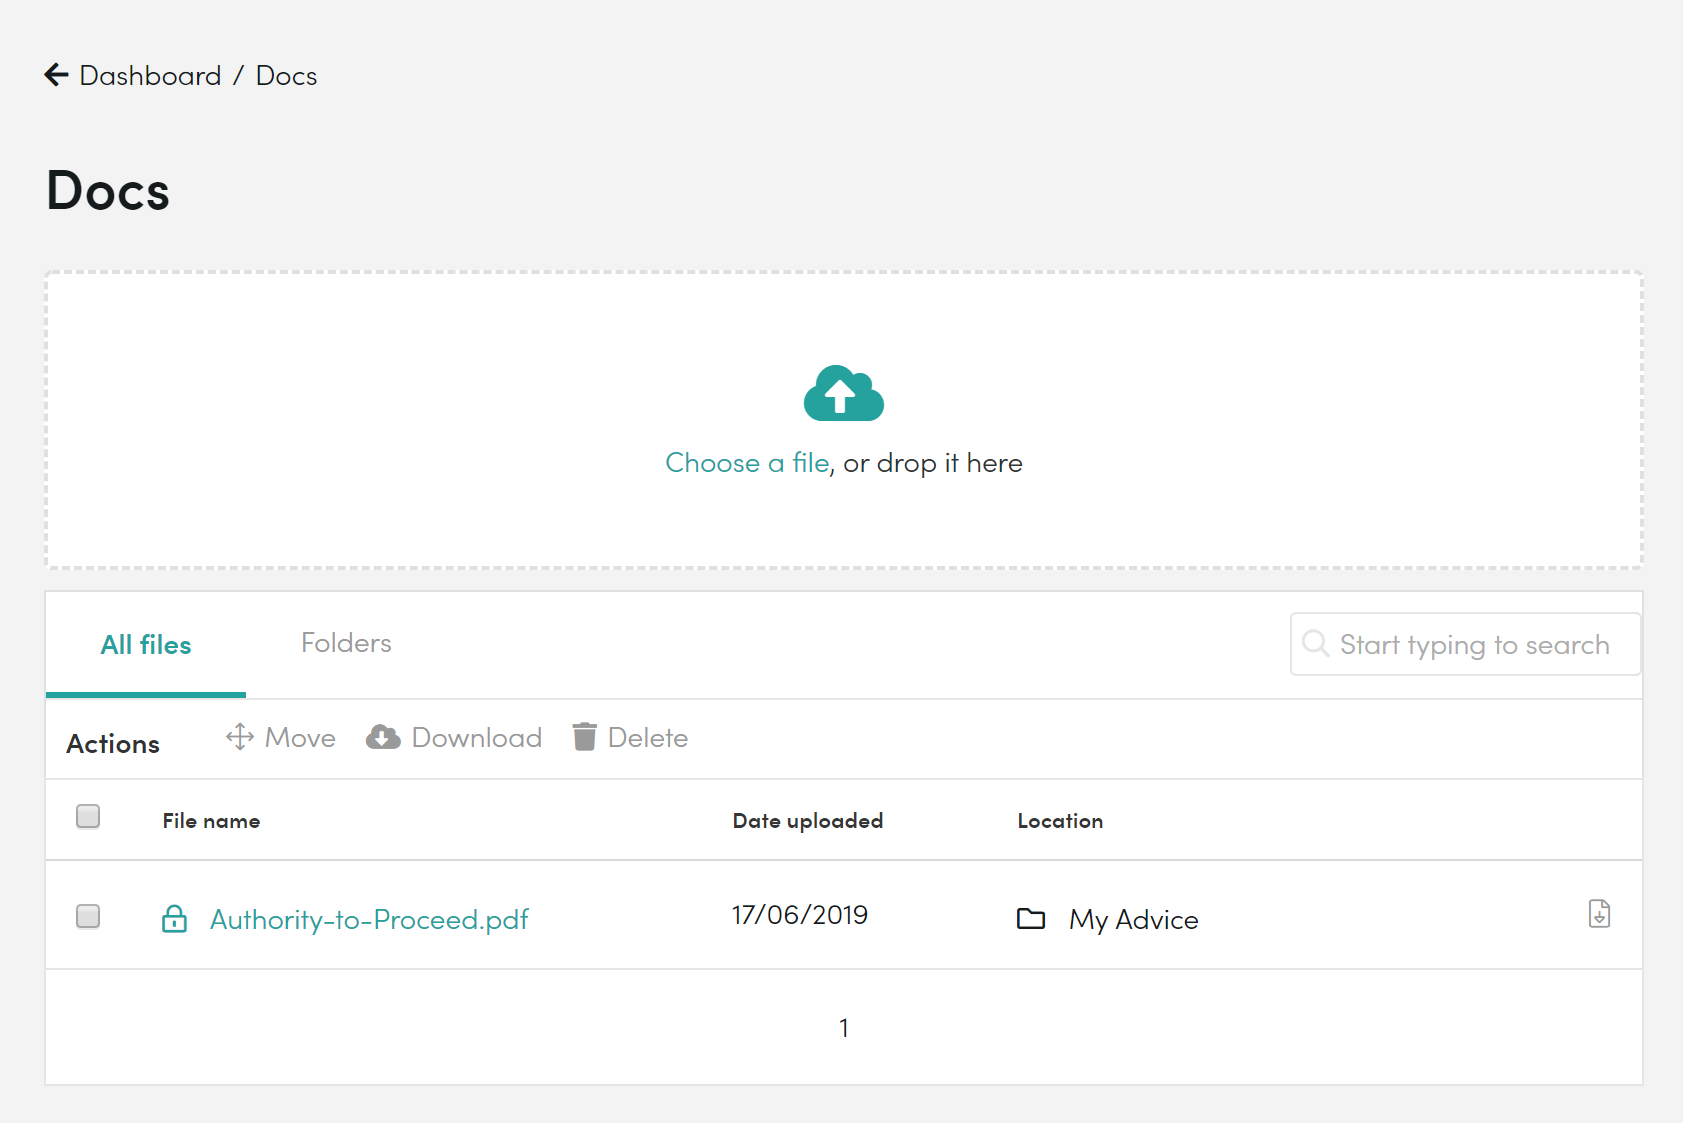1683x1123 pixels.
Task: Go to page 1 in pagination
Action: click(x=844, y=1028)
